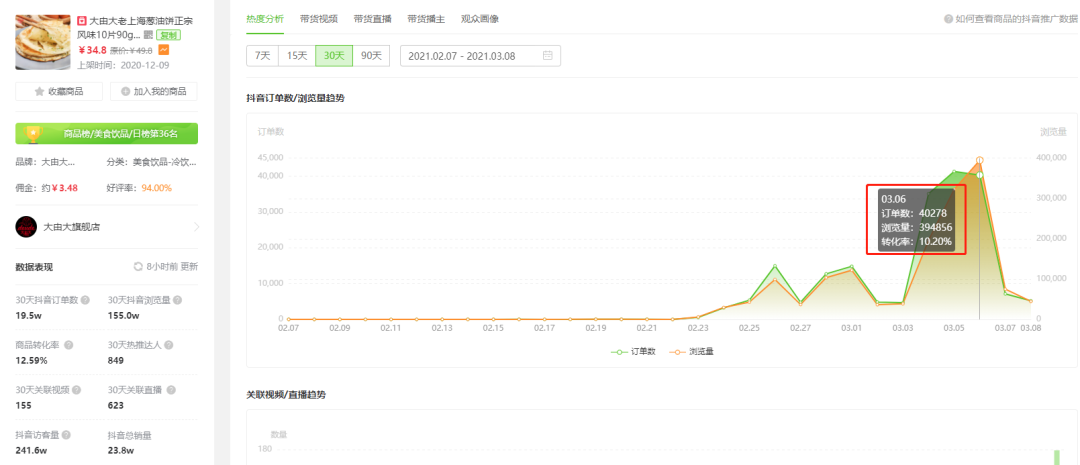Click help icon beside 30天抖音浏览量
1080x465 pixels.
(x=178, y=300)
